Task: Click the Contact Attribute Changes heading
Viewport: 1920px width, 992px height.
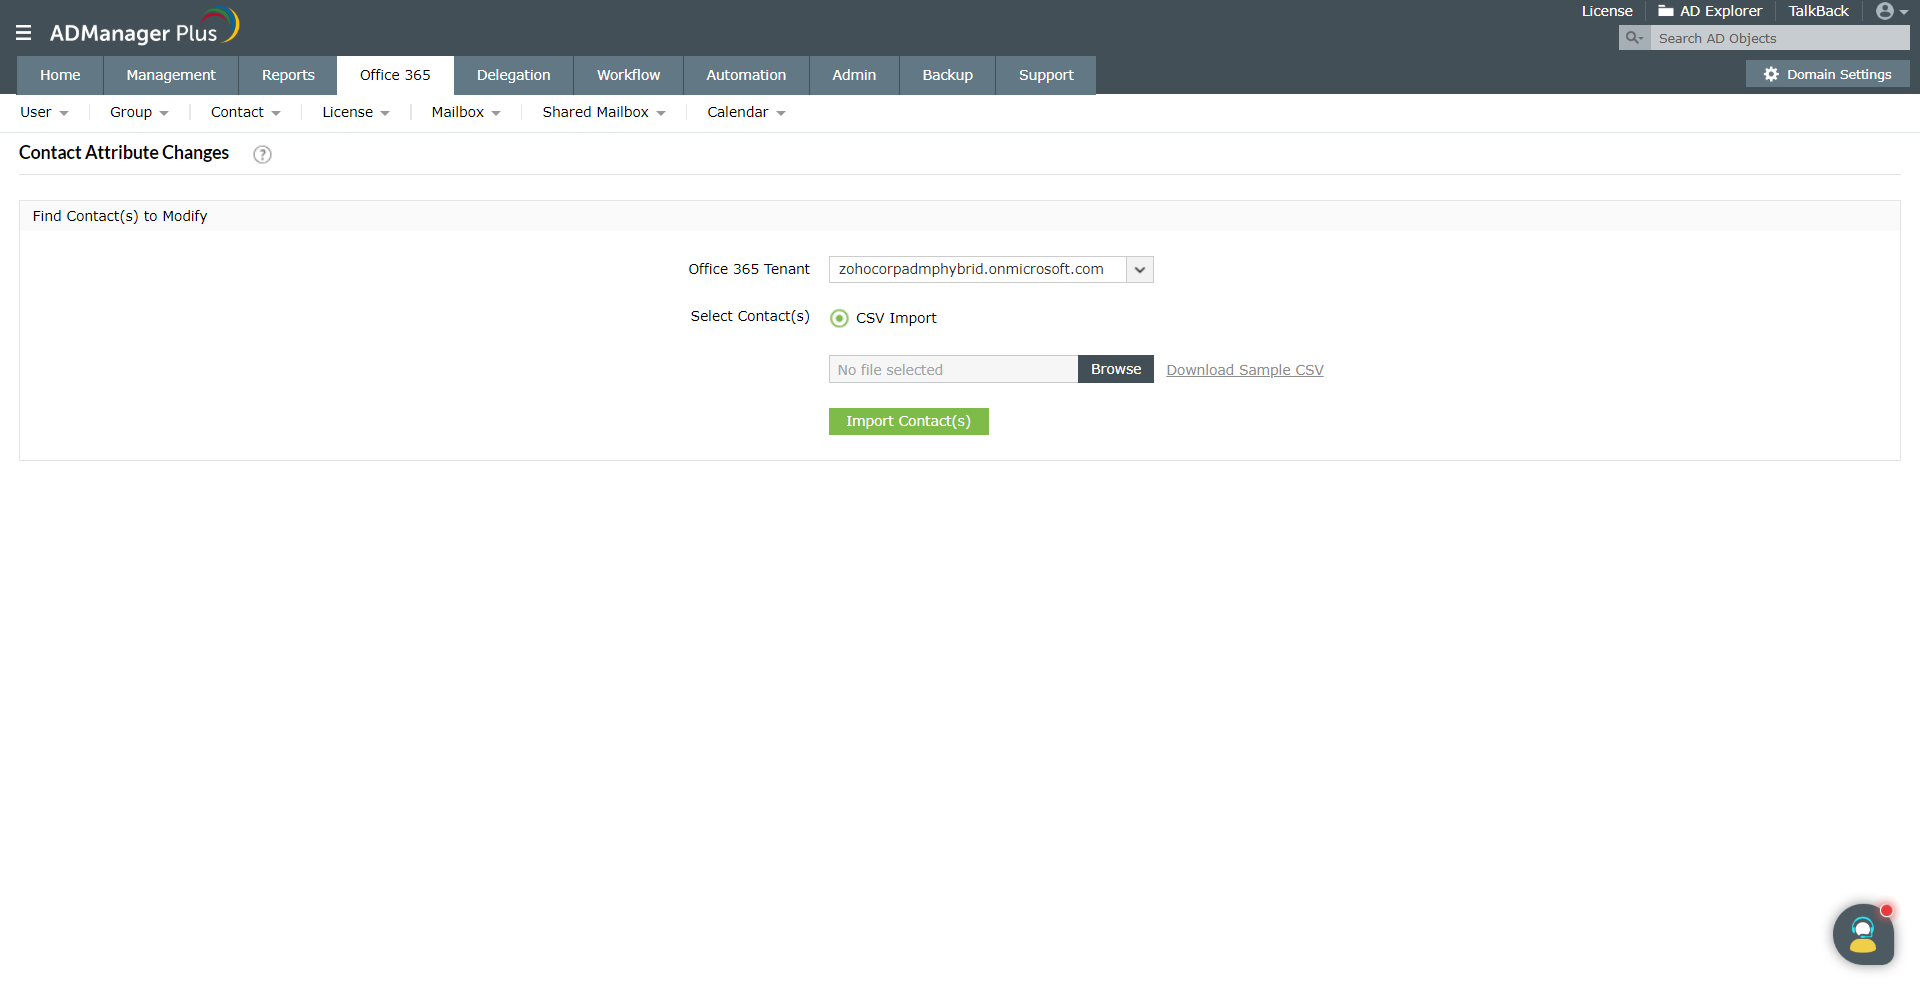Action: [124, 153]
